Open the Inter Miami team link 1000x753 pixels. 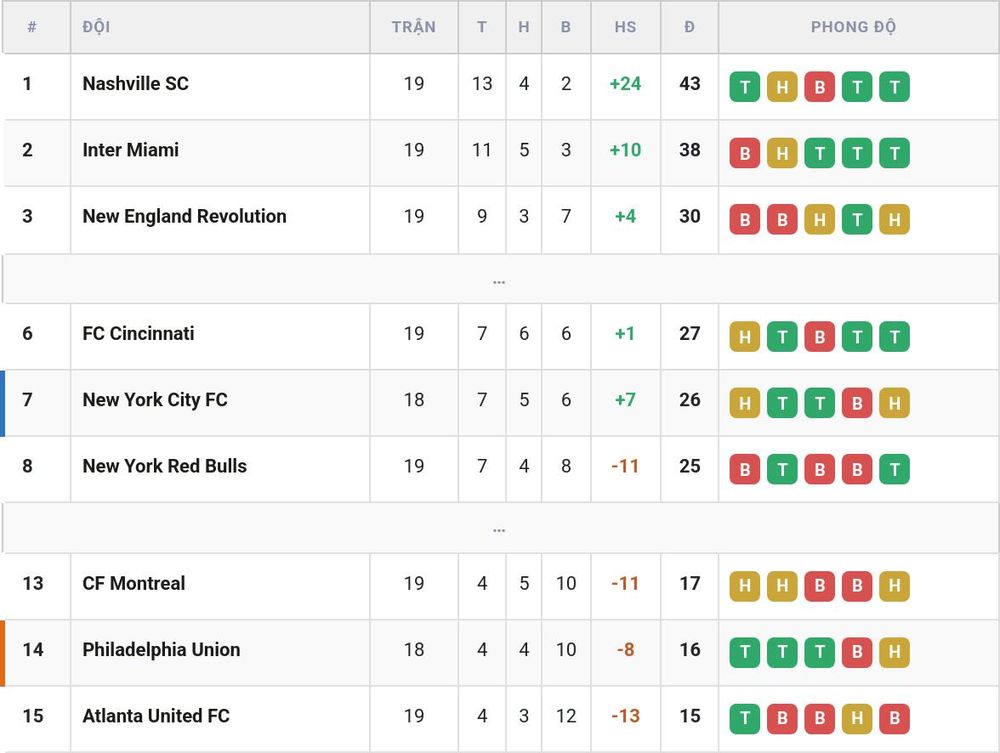[131, 150]
